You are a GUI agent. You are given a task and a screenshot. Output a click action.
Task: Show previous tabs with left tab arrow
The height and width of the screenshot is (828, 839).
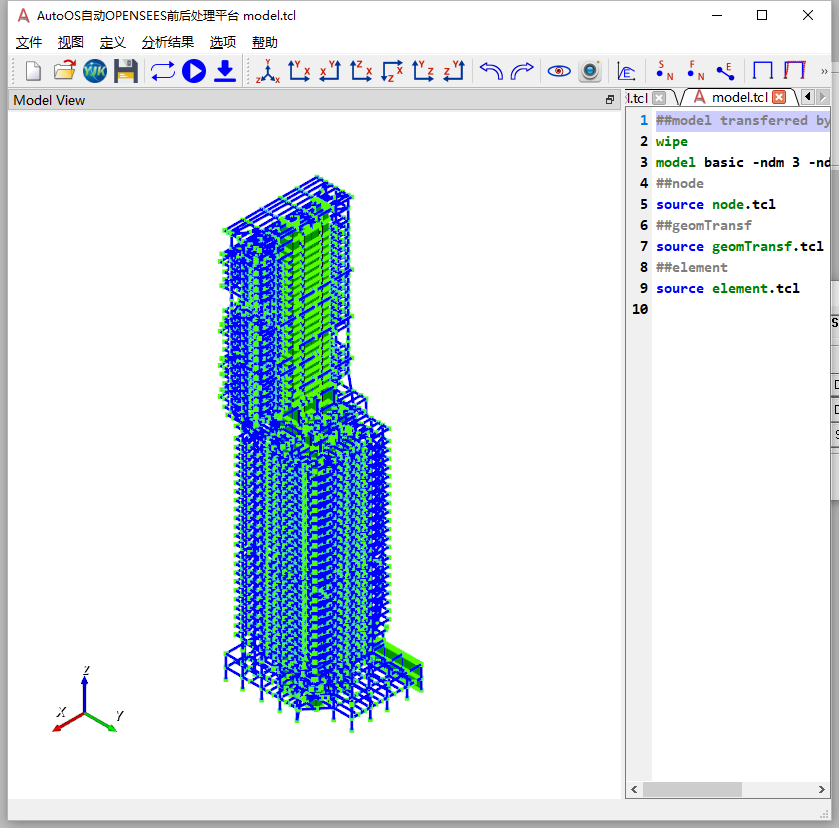click(808, 97)
